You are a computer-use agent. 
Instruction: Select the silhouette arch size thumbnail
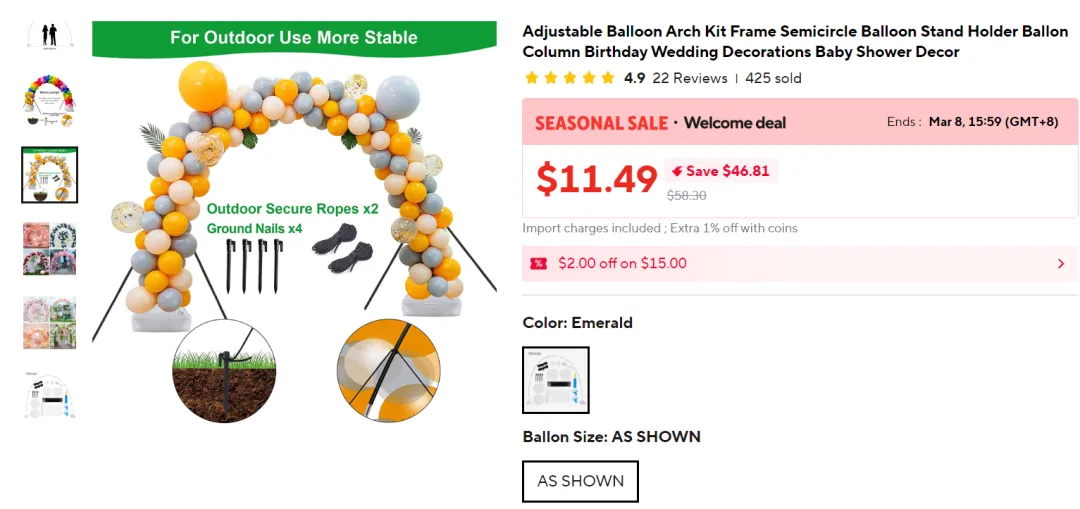49,34
